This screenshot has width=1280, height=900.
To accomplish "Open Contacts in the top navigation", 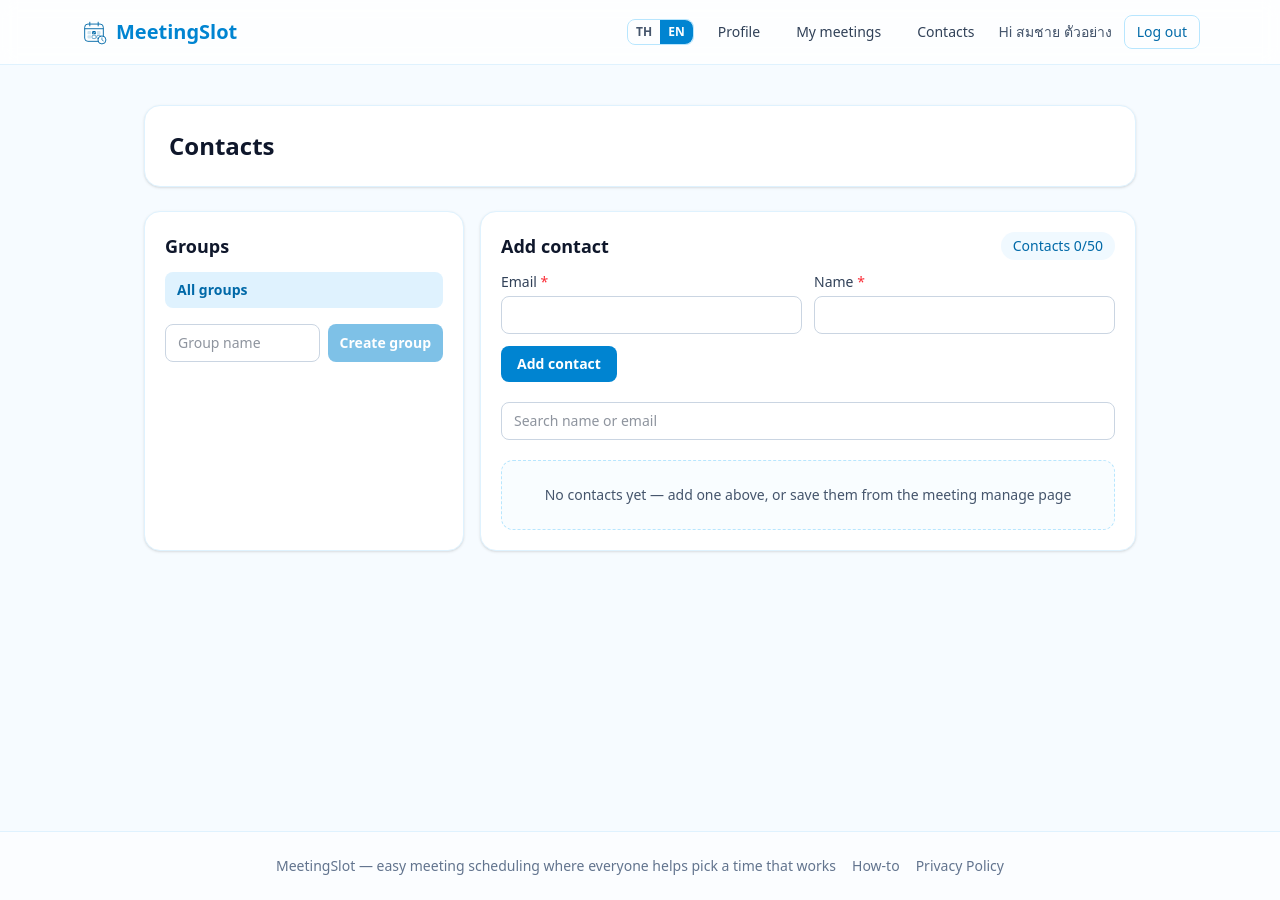I will coord(946,32).
